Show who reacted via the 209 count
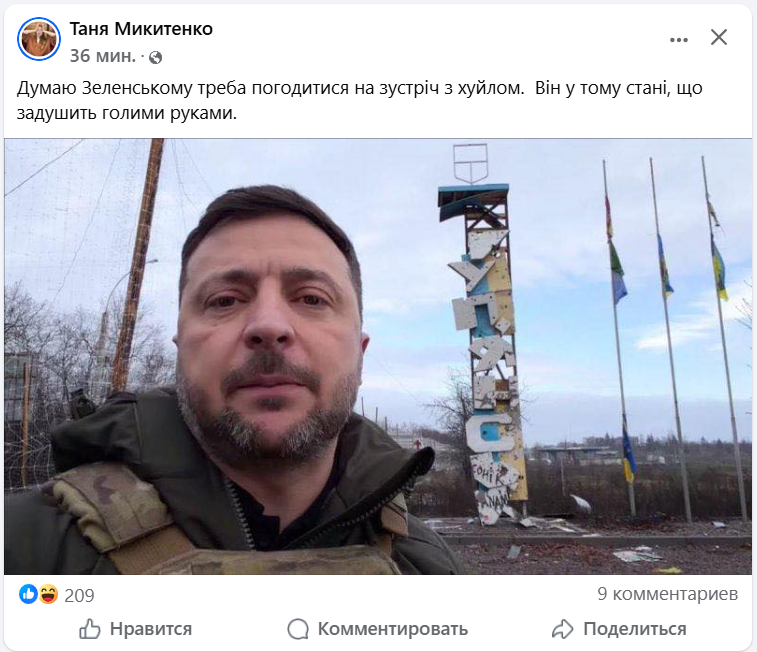The width and height of the screenshot is (757, 652). click(x=79, y=596)
